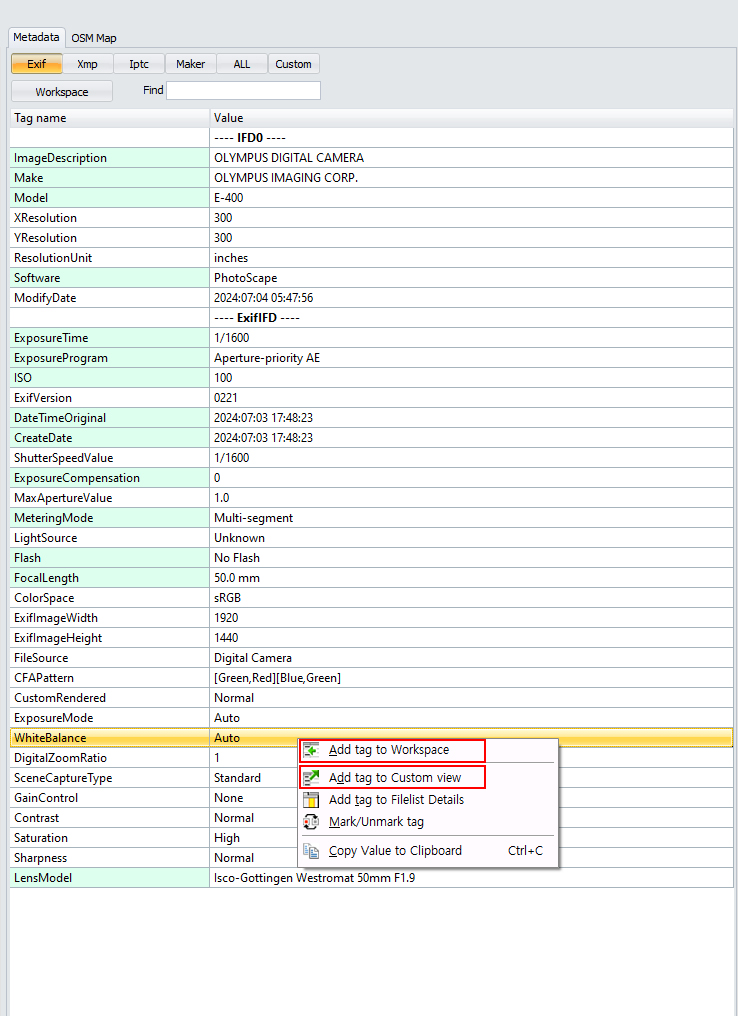The height and width of the screenshot is (1016, 738).
Task: Open the OSM Map tab
Action: pos(94,38)
